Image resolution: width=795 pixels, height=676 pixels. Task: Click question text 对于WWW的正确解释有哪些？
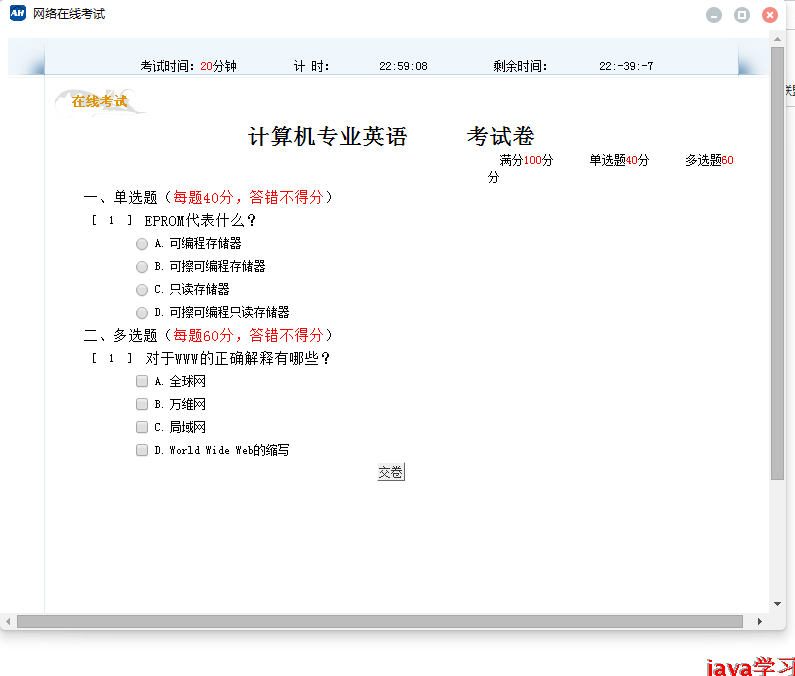238,359
